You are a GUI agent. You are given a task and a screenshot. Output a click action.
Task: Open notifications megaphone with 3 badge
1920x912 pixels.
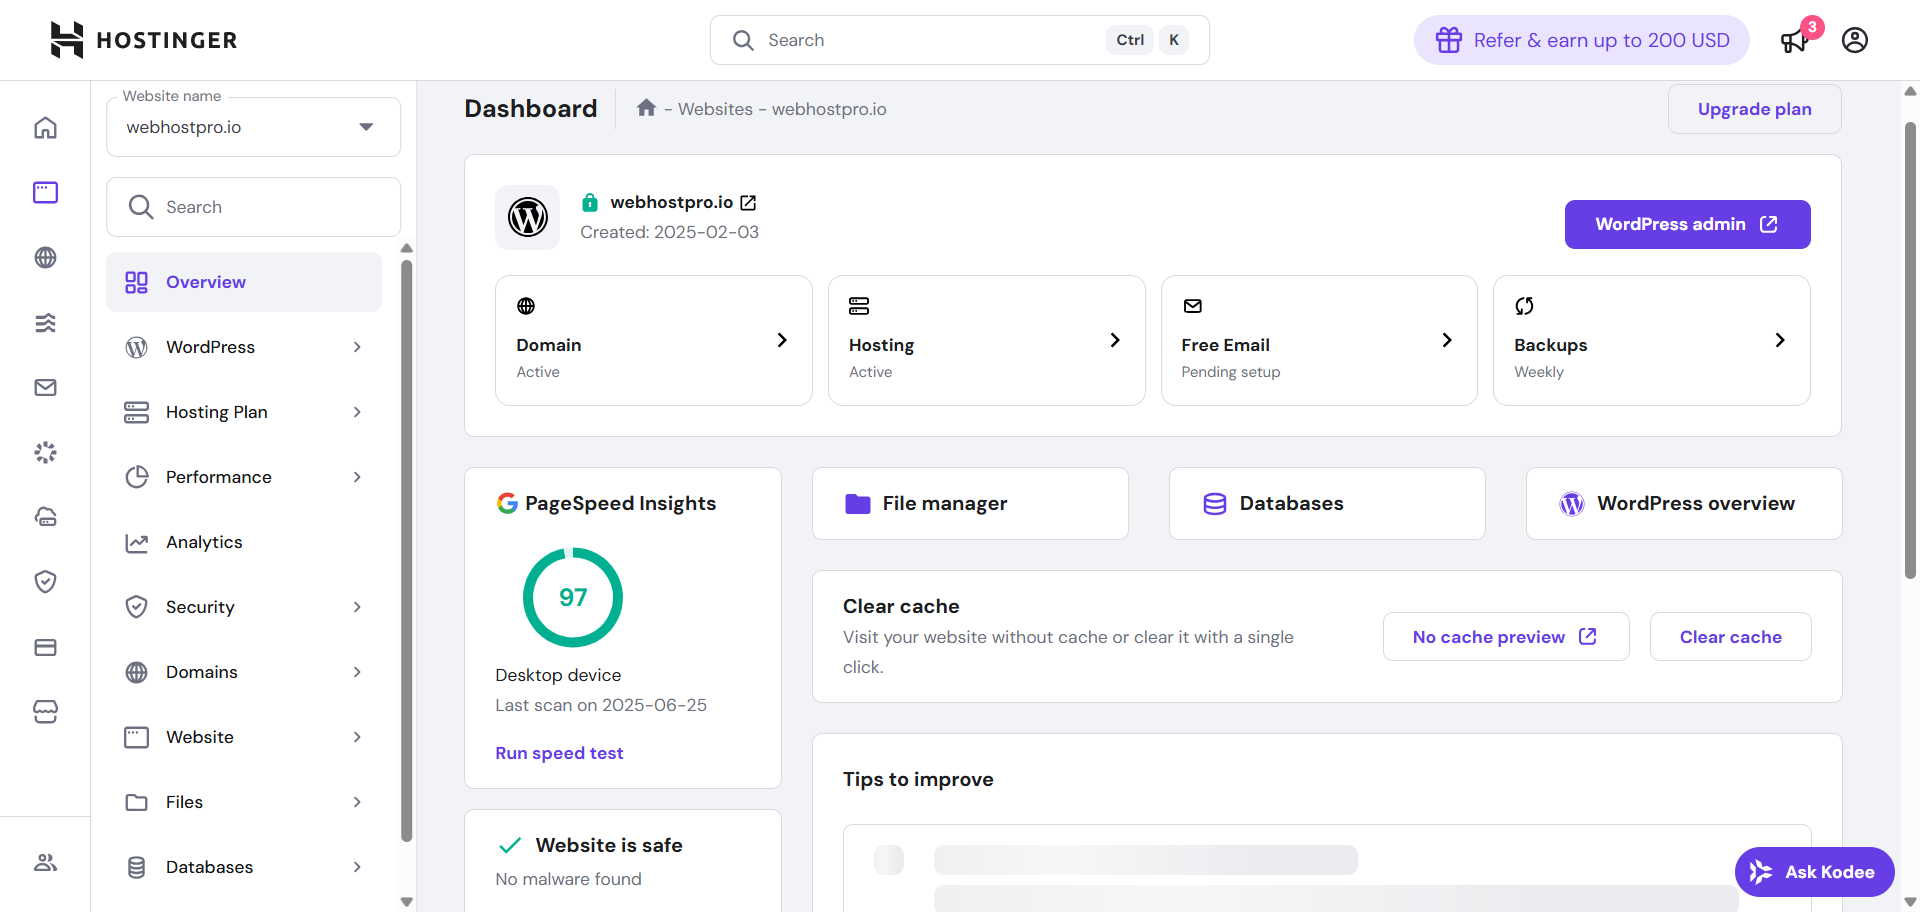[x=1795, y=40]
